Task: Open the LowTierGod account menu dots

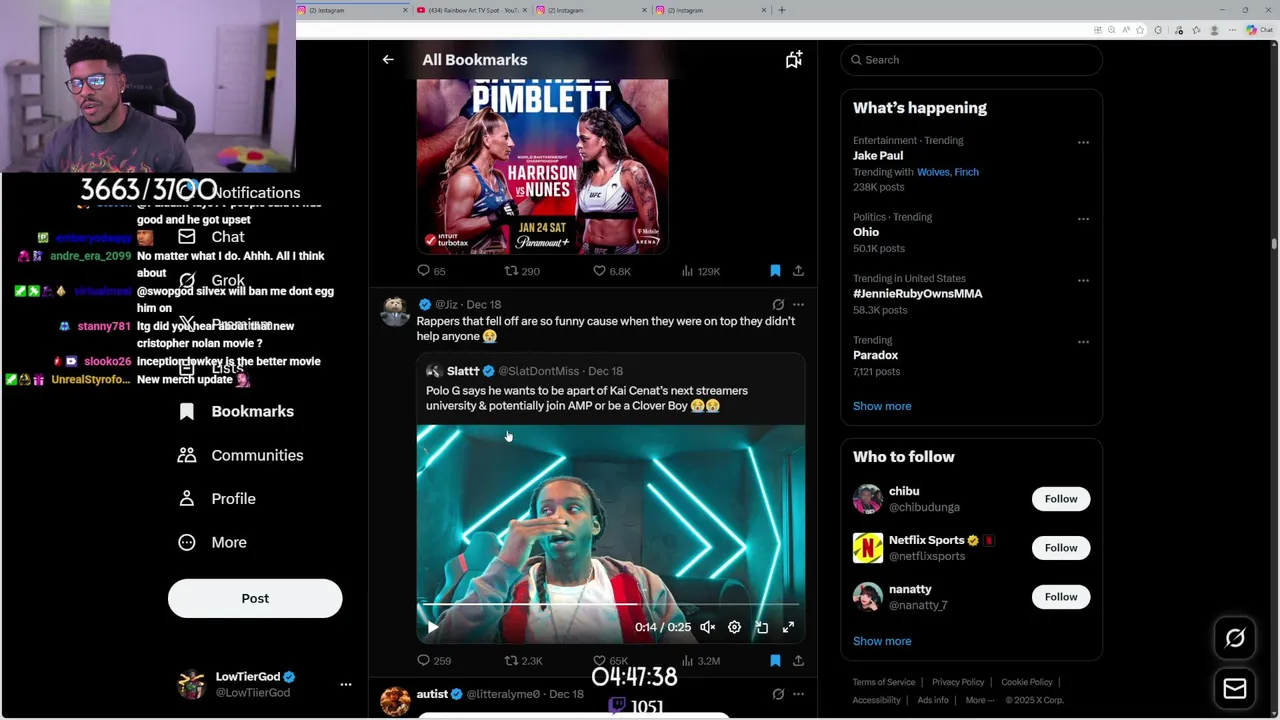Action: pyautogui.click(x=346, y=685)
